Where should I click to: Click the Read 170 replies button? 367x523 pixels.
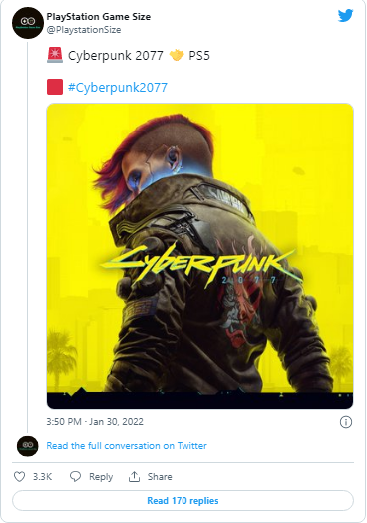183,500
